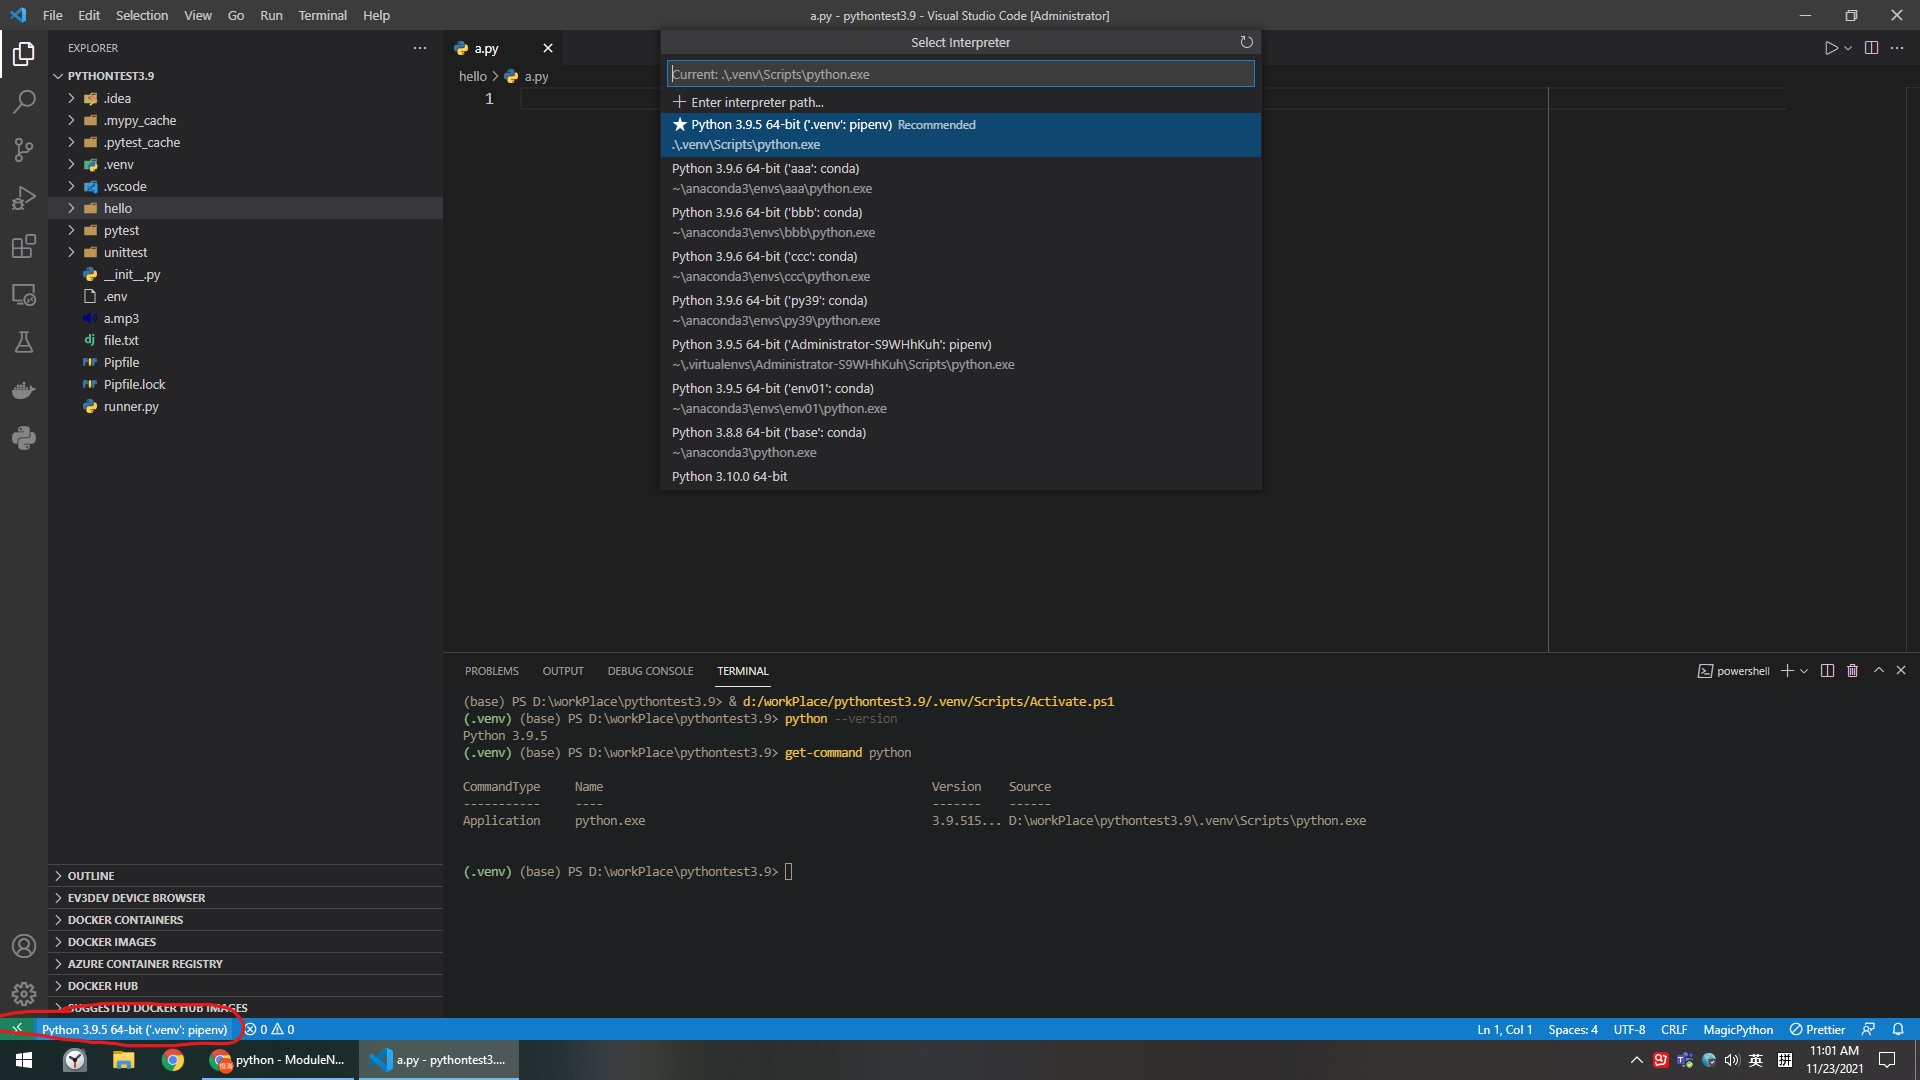Screen dimensions: 1920x1080
Task: Collapse the PYTHONTEST3.9 root folder
Action: [245, 76]
